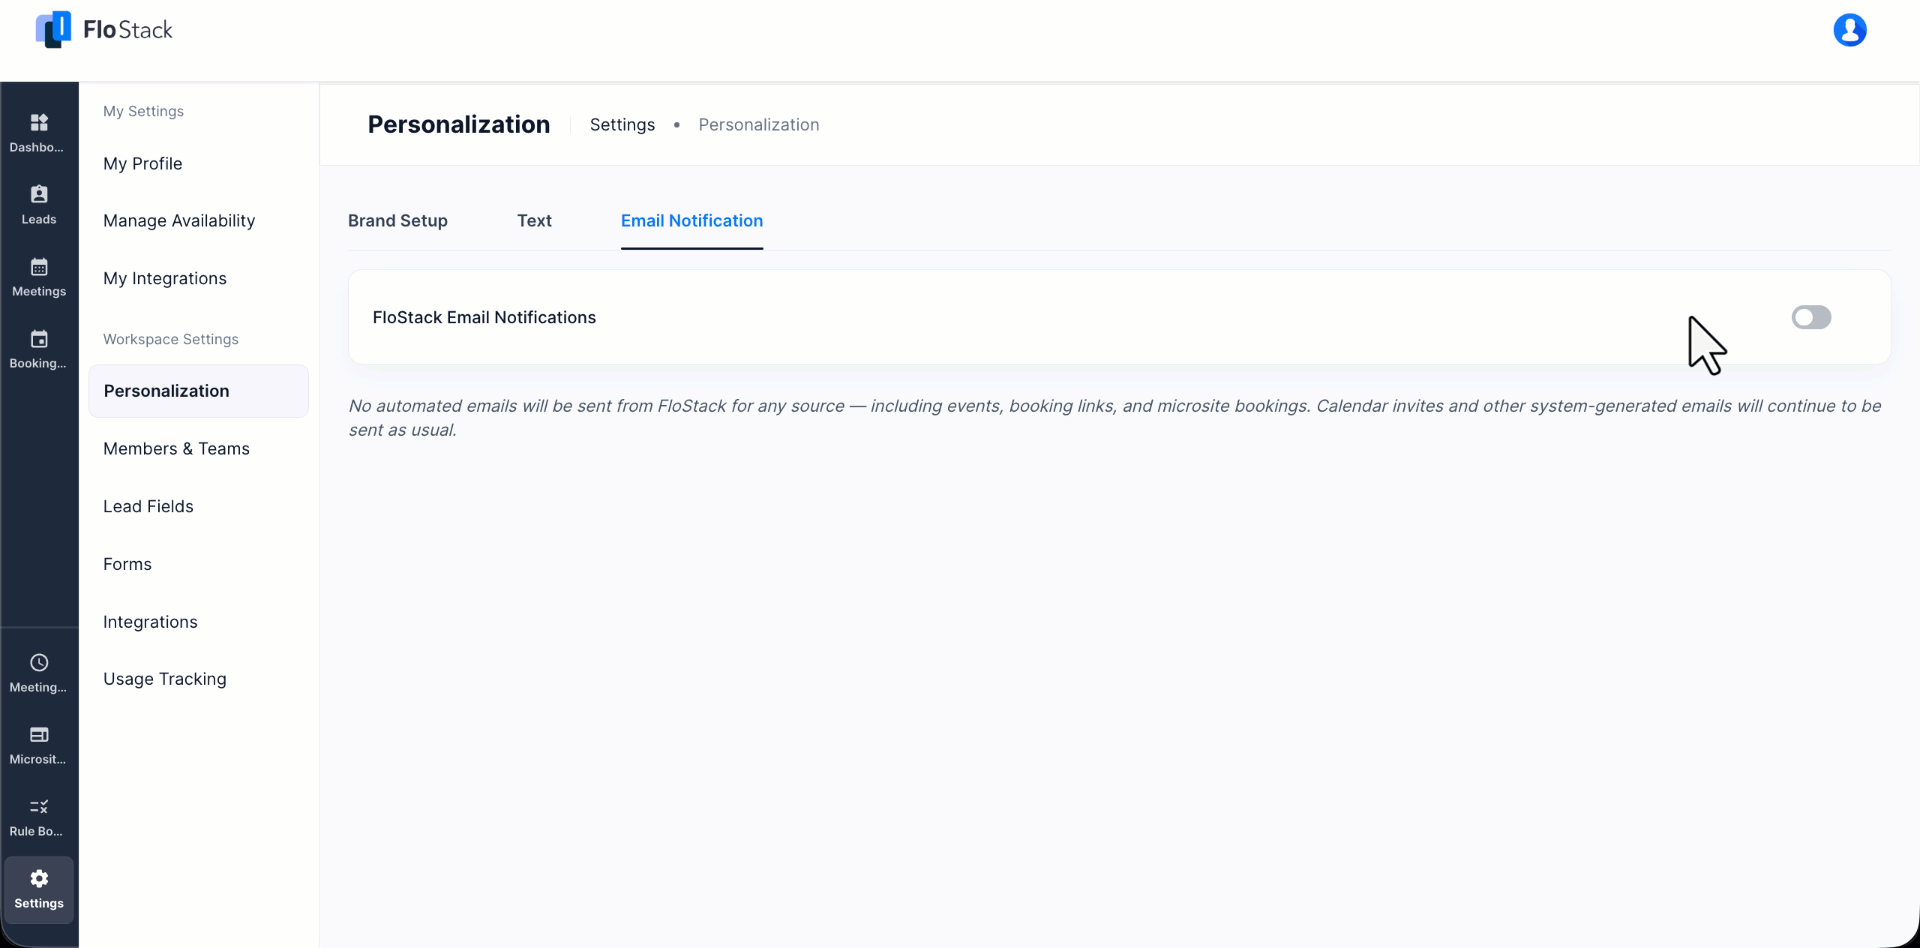Click the FloStack Email Notifications label
This screenshot has width=1920, height=948.
[x=484, y=318]
